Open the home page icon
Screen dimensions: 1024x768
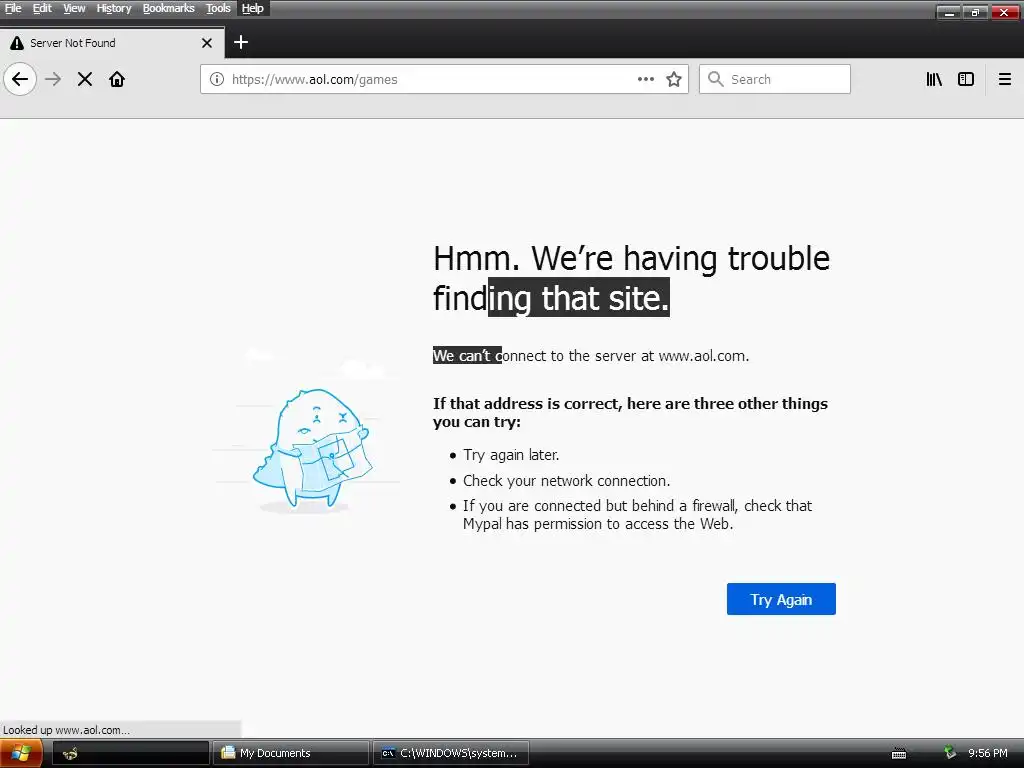point(117,80)
